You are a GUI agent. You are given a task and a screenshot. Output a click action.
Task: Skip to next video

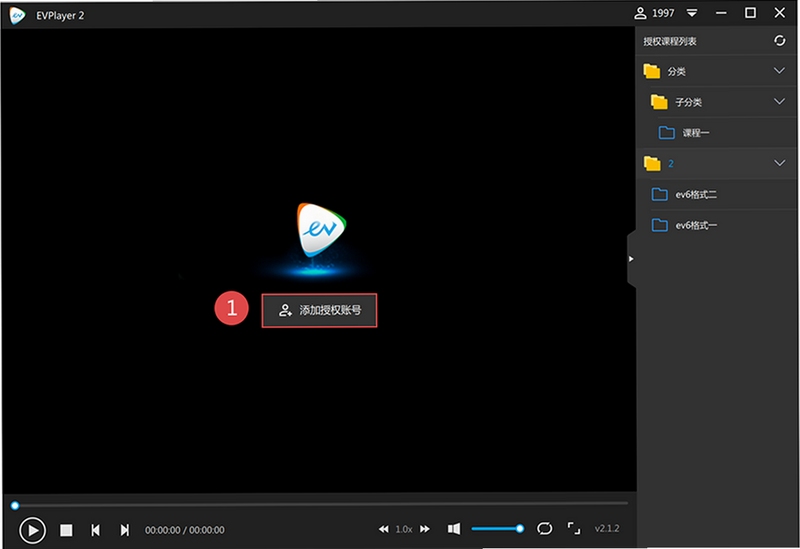(124, 530)
